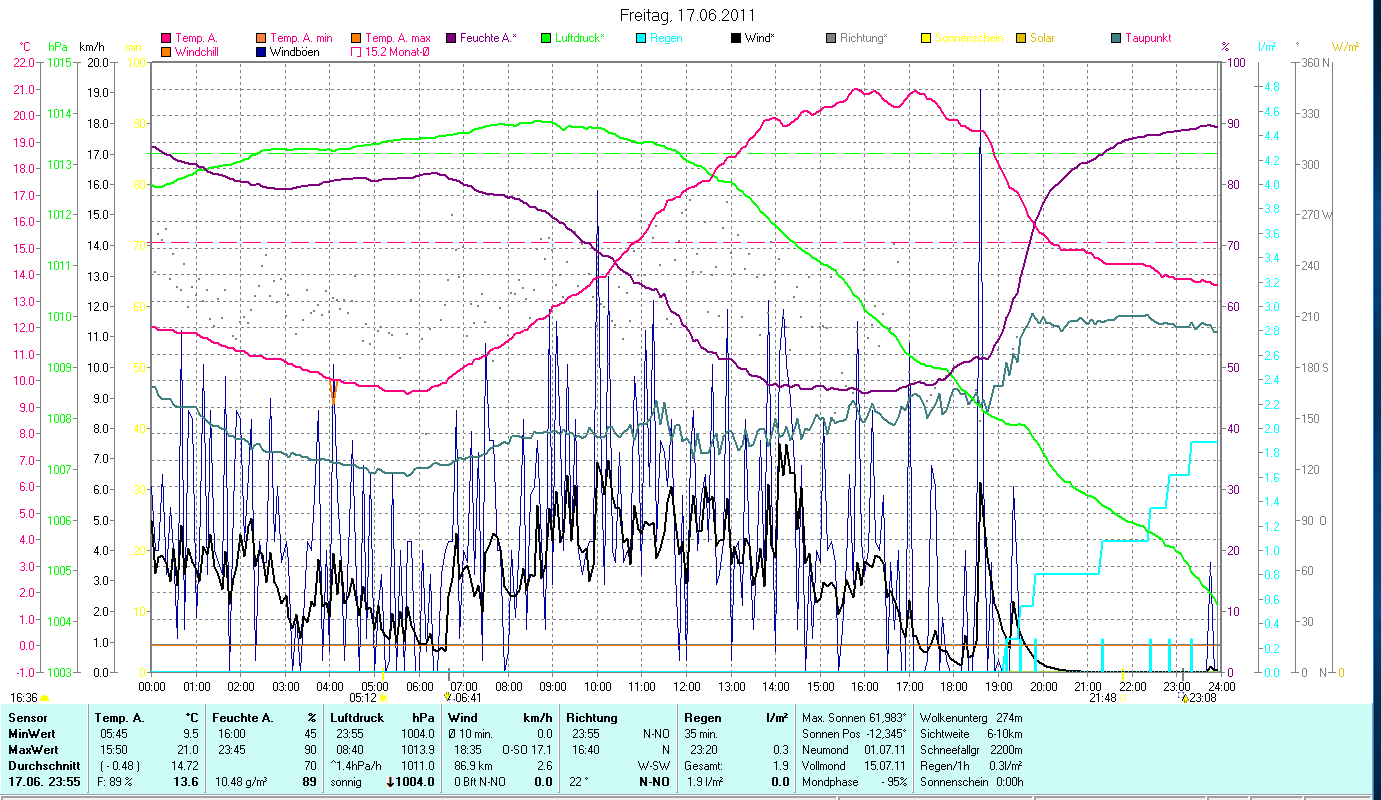Click the timestamp 17.06. 23:55
This screenshot has height=800, width=1381.
(x=45, y=782)
